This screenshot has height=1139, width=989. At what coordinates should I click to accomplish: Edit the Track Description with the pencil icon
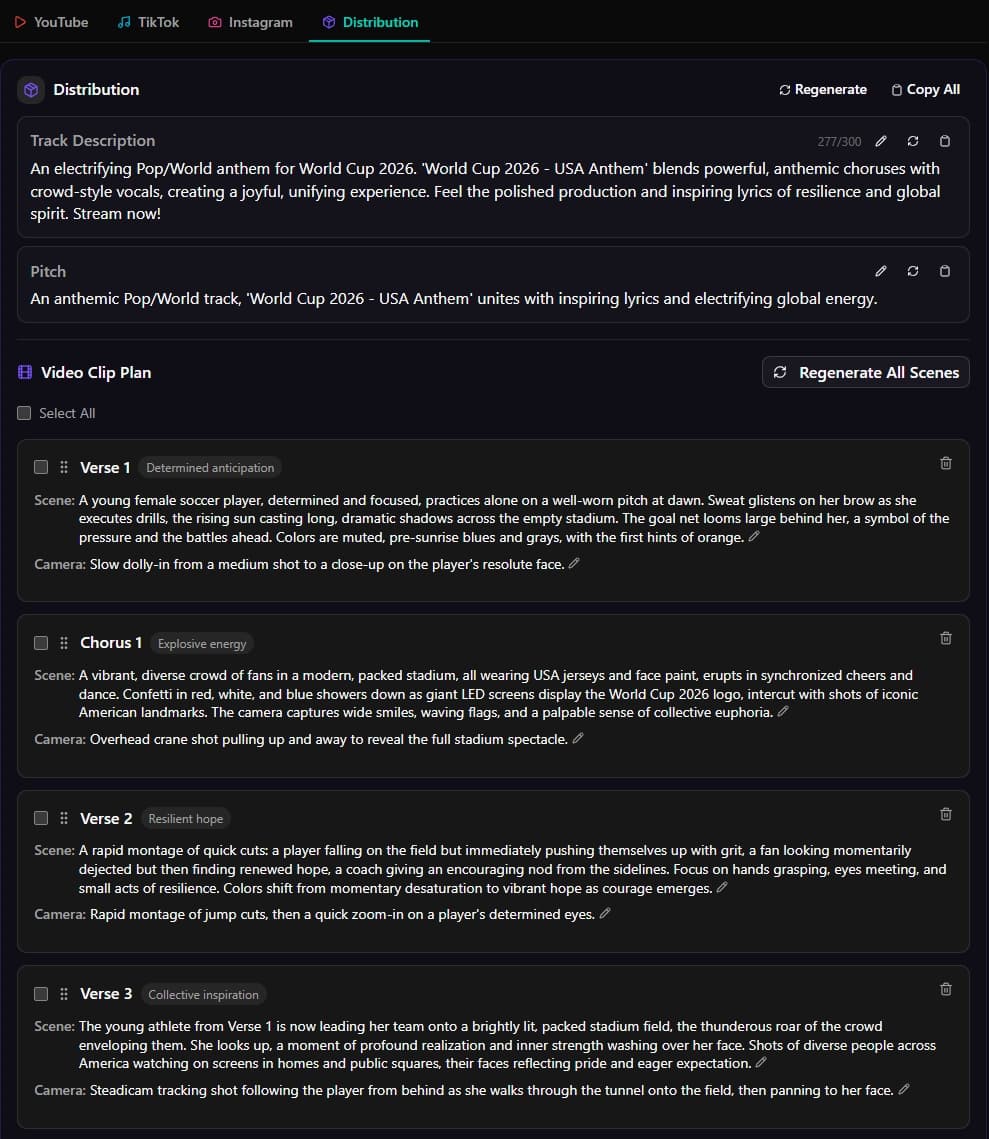tap(880, 141)
